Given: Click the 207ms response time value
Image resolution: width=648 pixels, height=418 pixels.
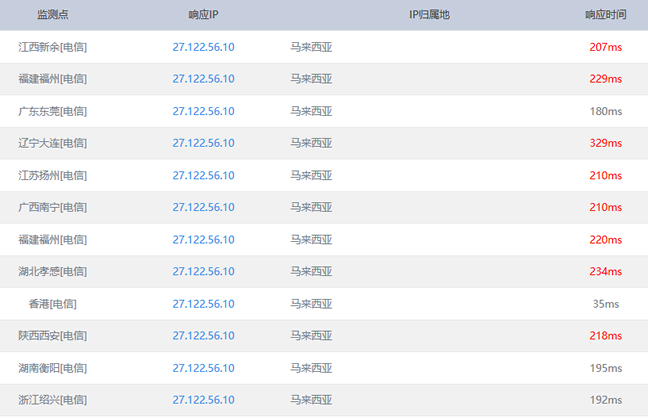Looking at the screenshot, I should click(605, 47).
